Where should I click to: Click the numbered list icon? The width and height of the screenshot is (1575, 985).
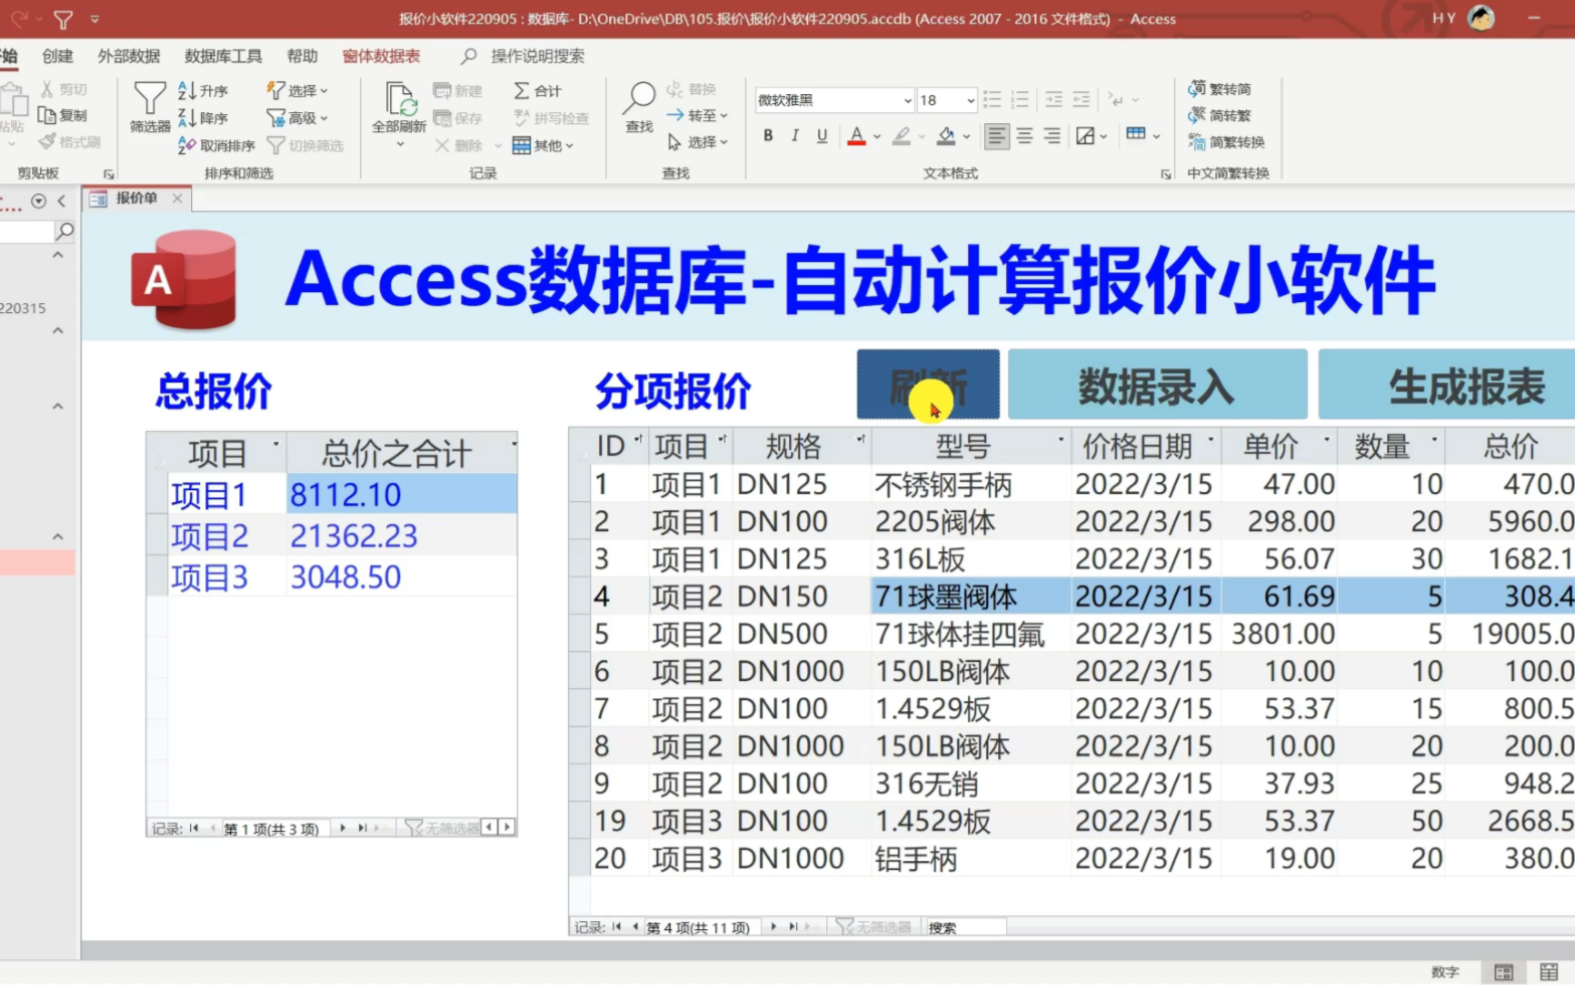(1020, 99)
